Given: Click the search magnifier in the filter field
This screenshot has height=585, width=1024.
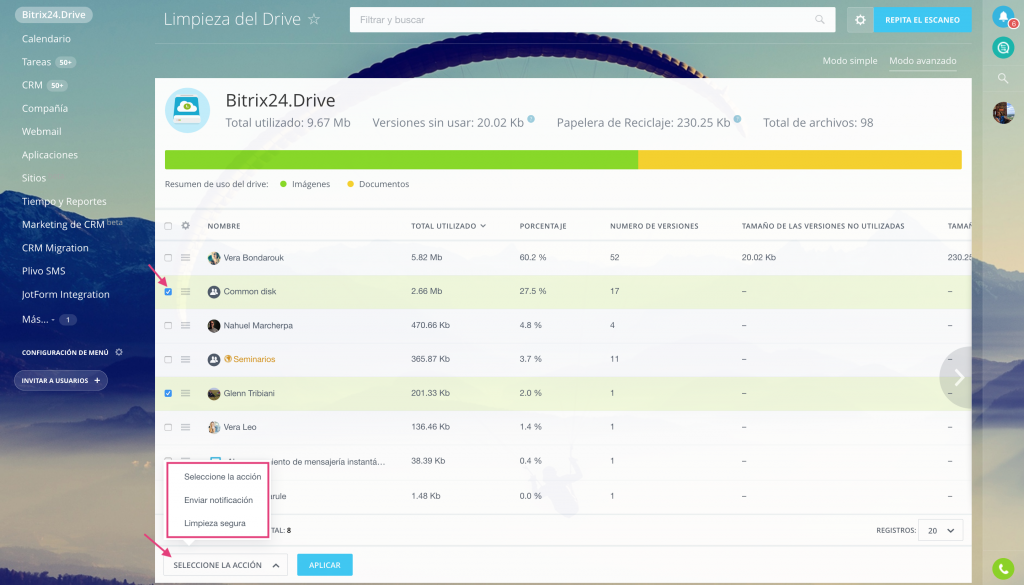Looking at the screenshot, I should [820, 20].
